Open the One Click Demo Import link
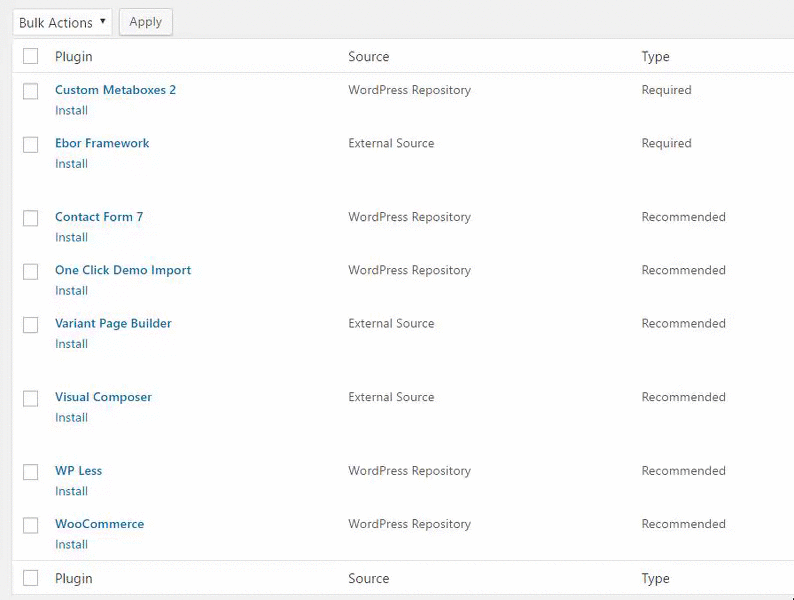 [123, 270]
